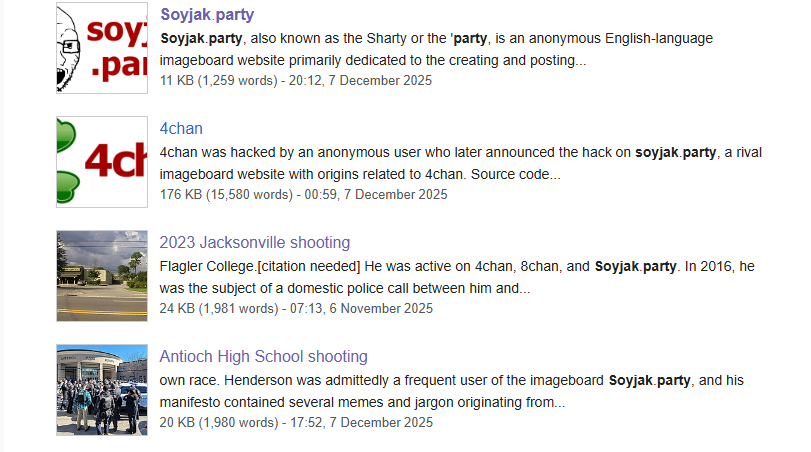Click the 4chan clover logo thumbnail
Screen dimensions: 811x452
102,162
